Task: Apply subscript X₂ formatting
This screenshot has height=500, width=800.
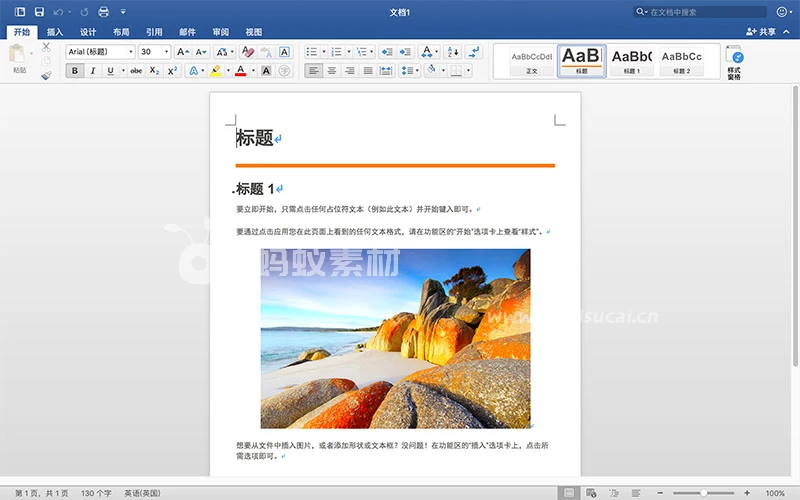Action: coord(154,71)
